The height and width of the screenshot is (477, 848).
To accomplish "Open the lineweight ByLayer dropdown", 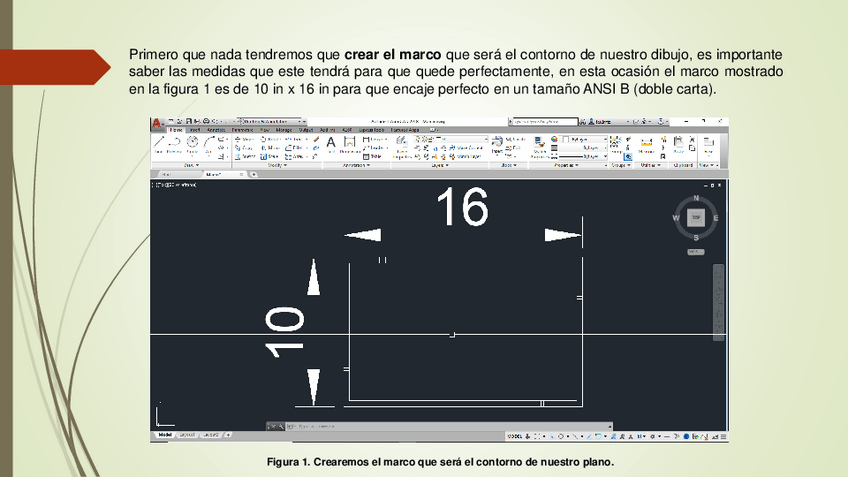I will coord(584,148).
